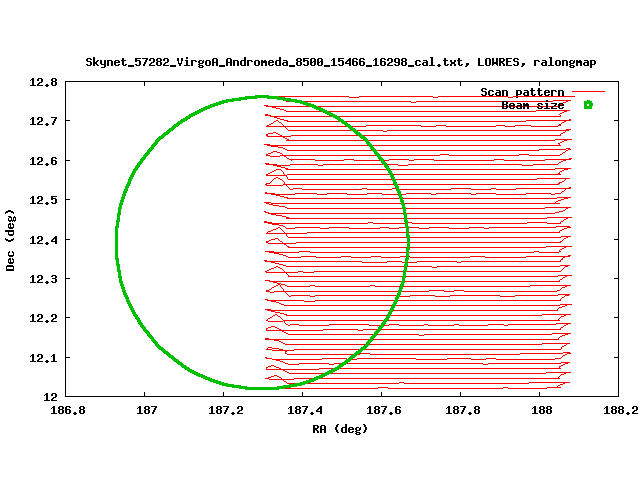This screenshot has width=640, height=480.
Task: Click the x-axis tick label 186.8
Action: point(68,410)
